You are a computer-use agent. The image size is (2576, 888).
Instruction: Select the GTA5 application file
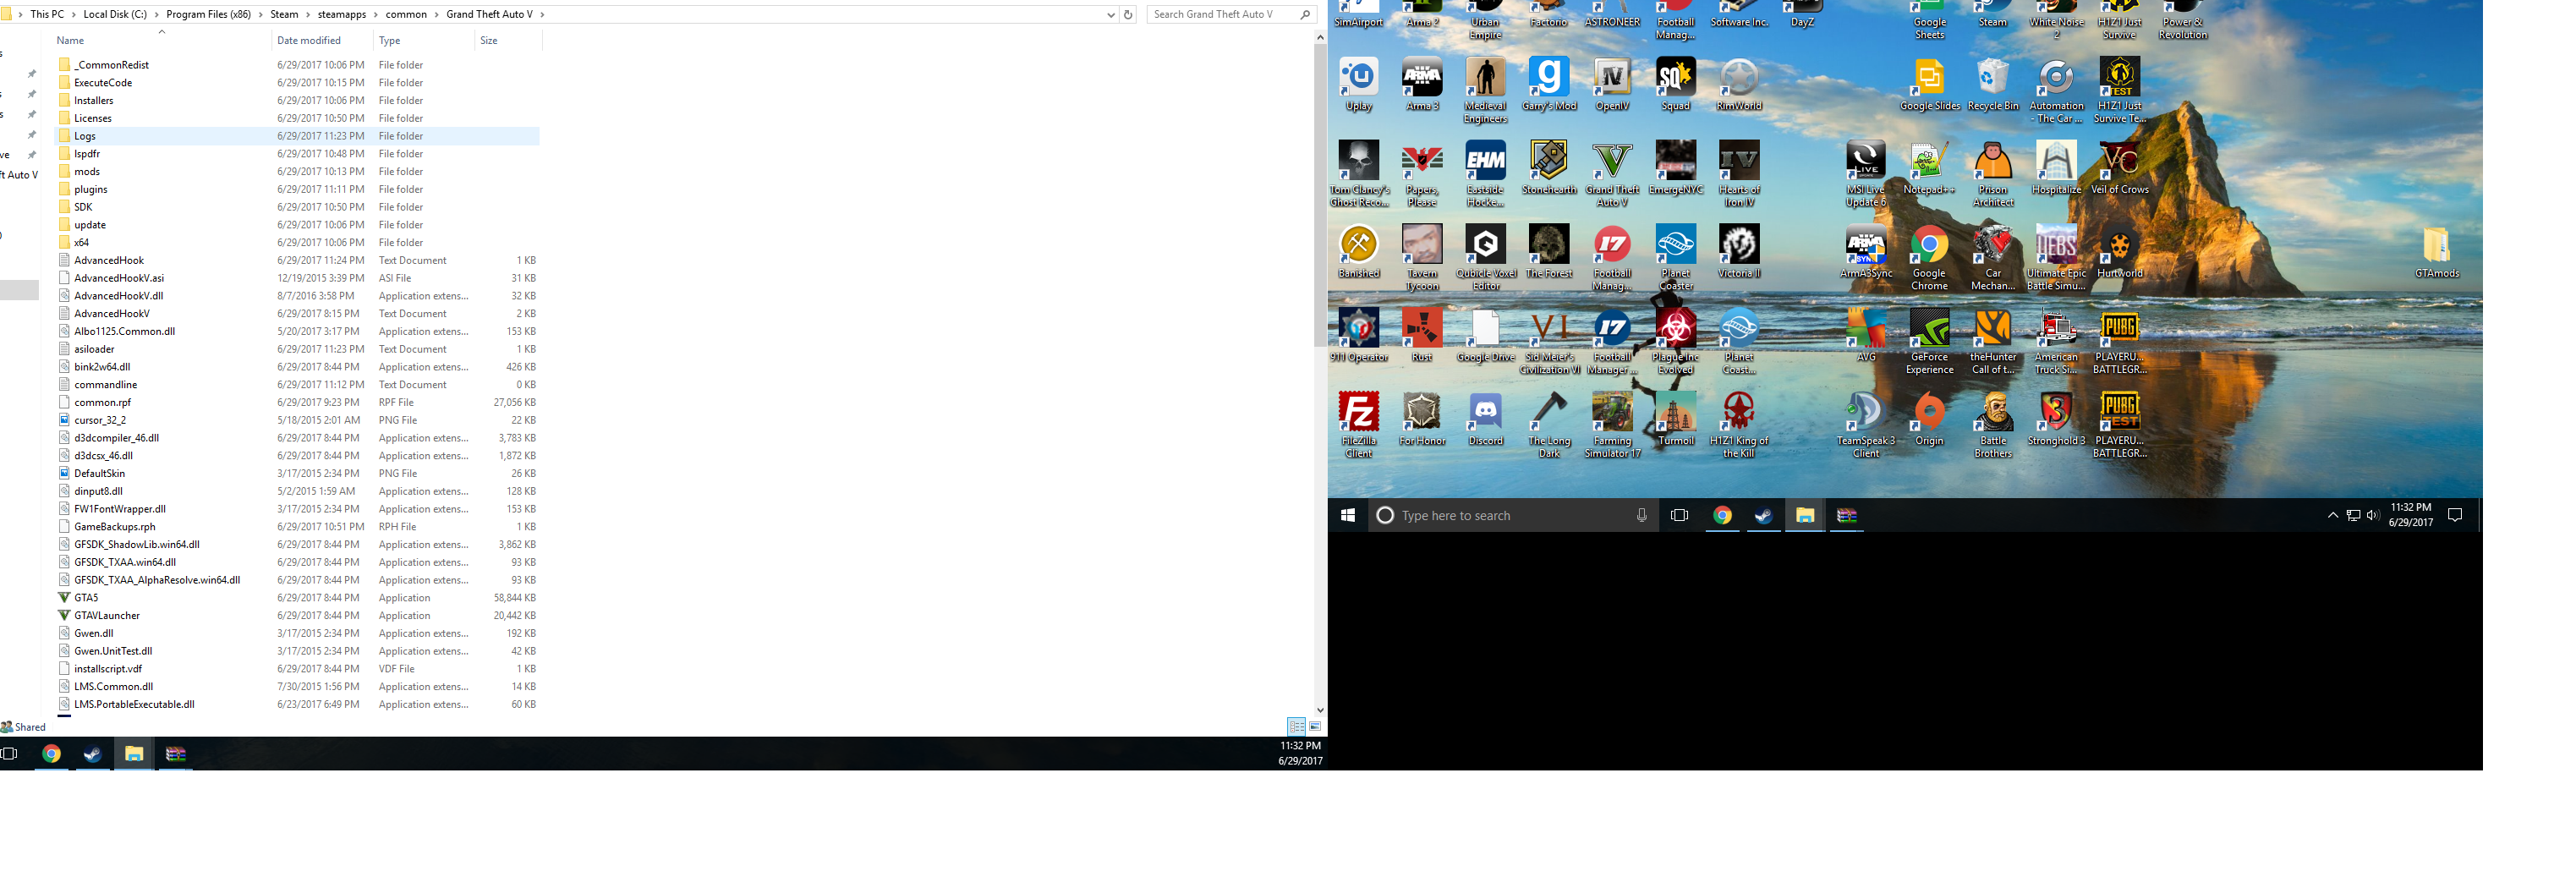297,597
